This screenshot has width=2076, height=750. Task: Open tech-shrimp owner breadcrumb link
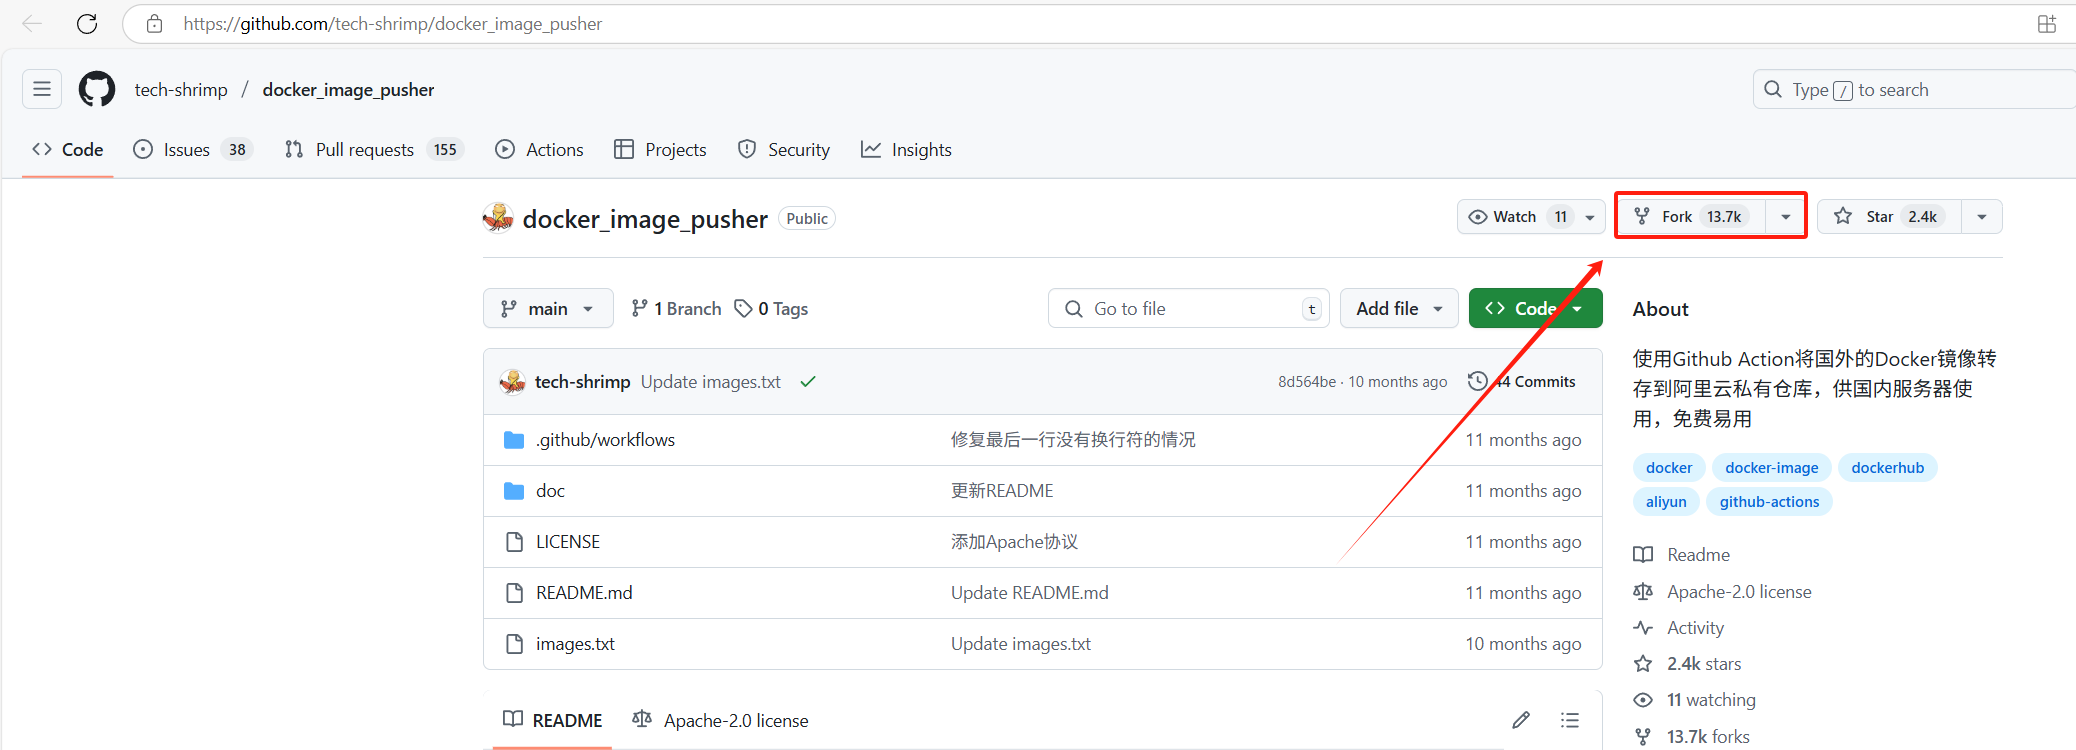point(181,90)
